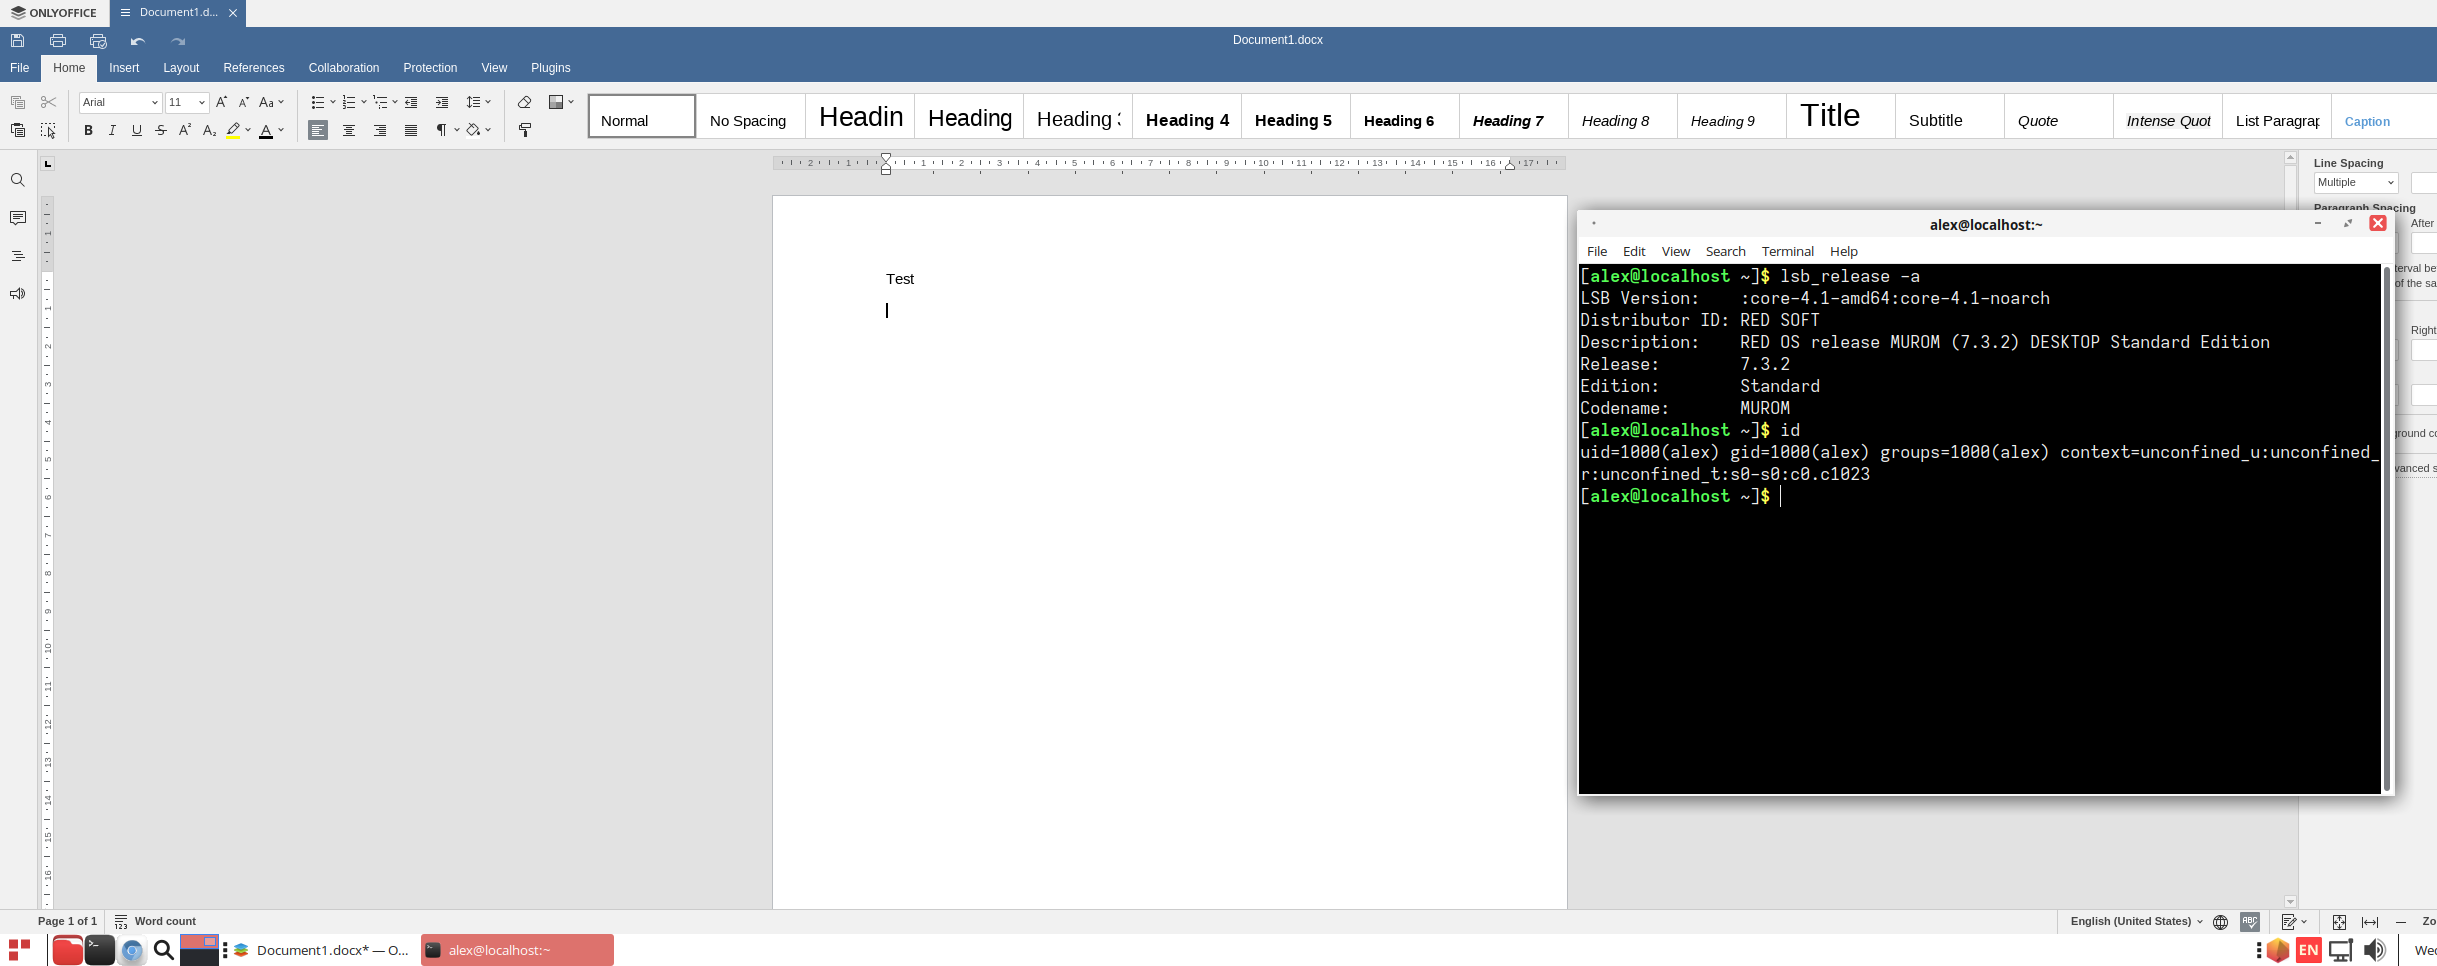Open the Find search icon in left sidebar
This screenshot has height=966, width=2437.
point(18,180)
